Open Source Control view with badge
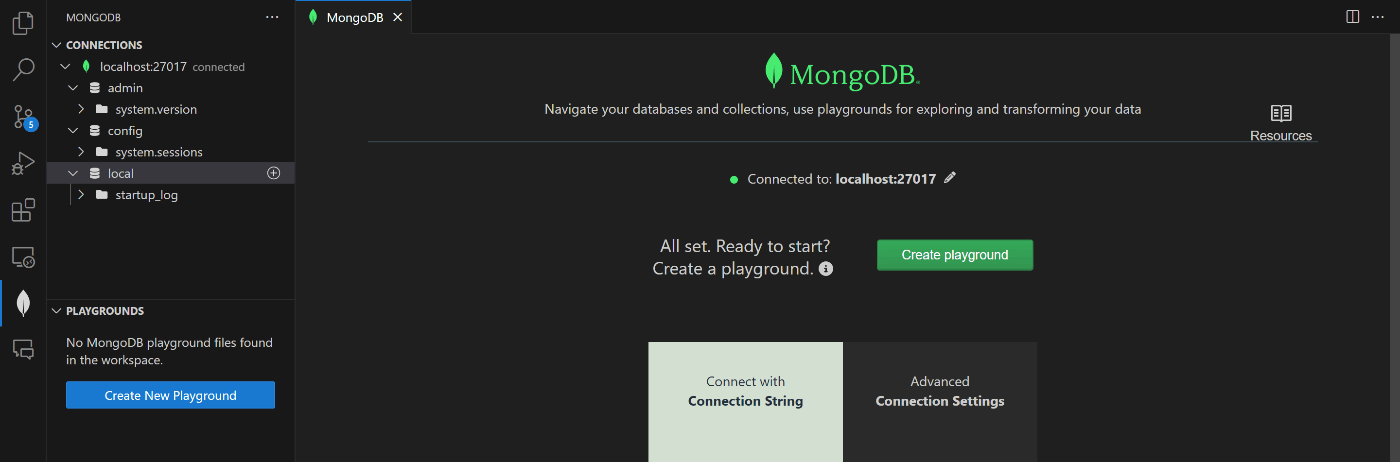Screen dimensions: 1400x462 click(x=23, y=117)
